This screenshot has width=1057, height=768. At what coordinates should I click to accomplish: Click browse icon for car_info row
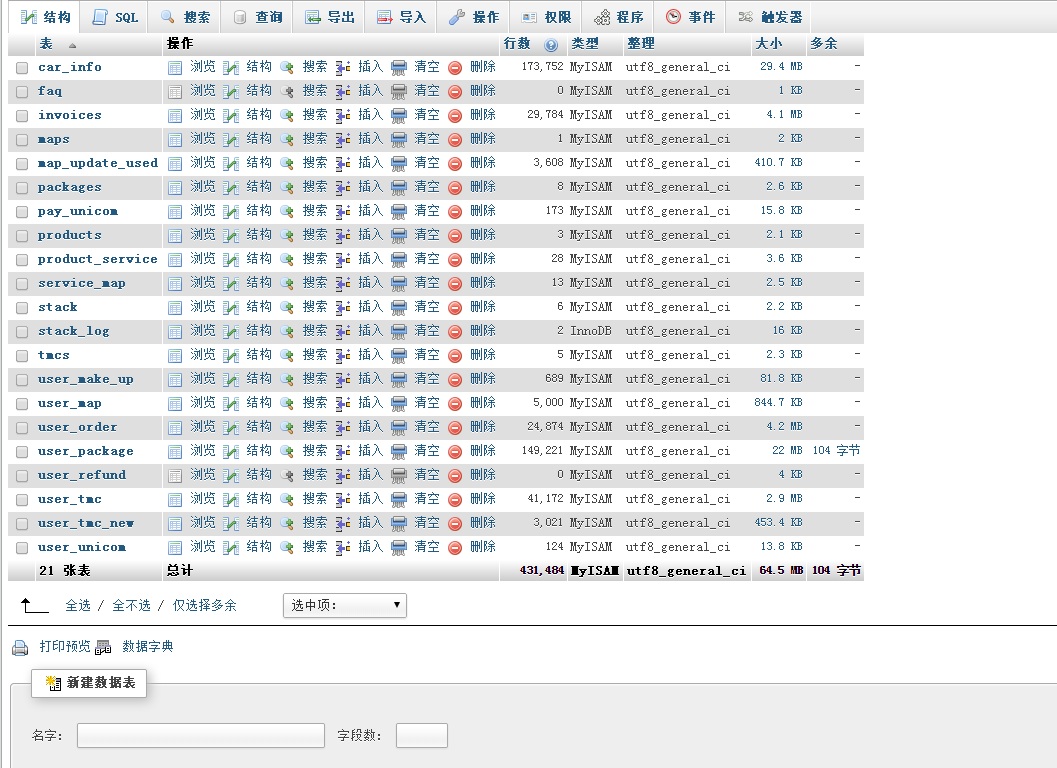[175, 67]
